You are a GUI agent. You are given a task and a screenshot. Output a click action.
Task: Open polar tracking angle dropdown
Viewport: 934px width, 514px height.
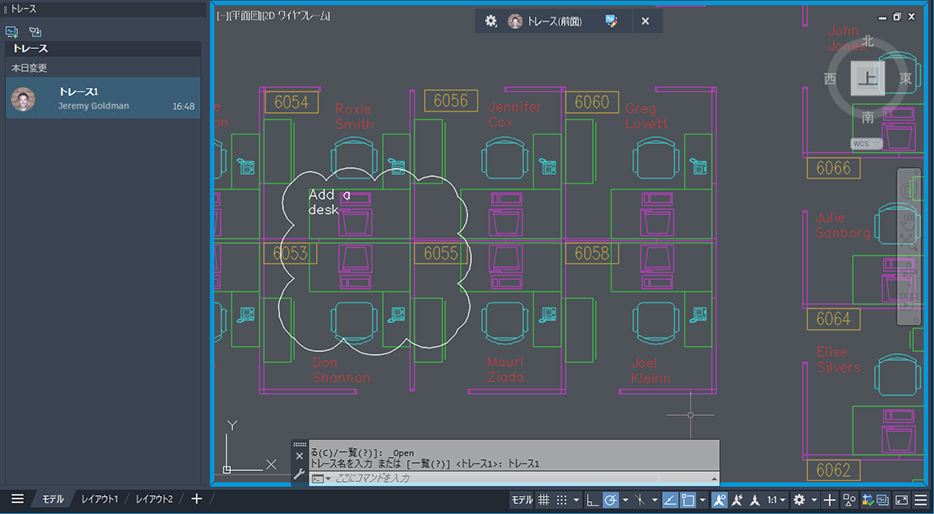[625, 500]
